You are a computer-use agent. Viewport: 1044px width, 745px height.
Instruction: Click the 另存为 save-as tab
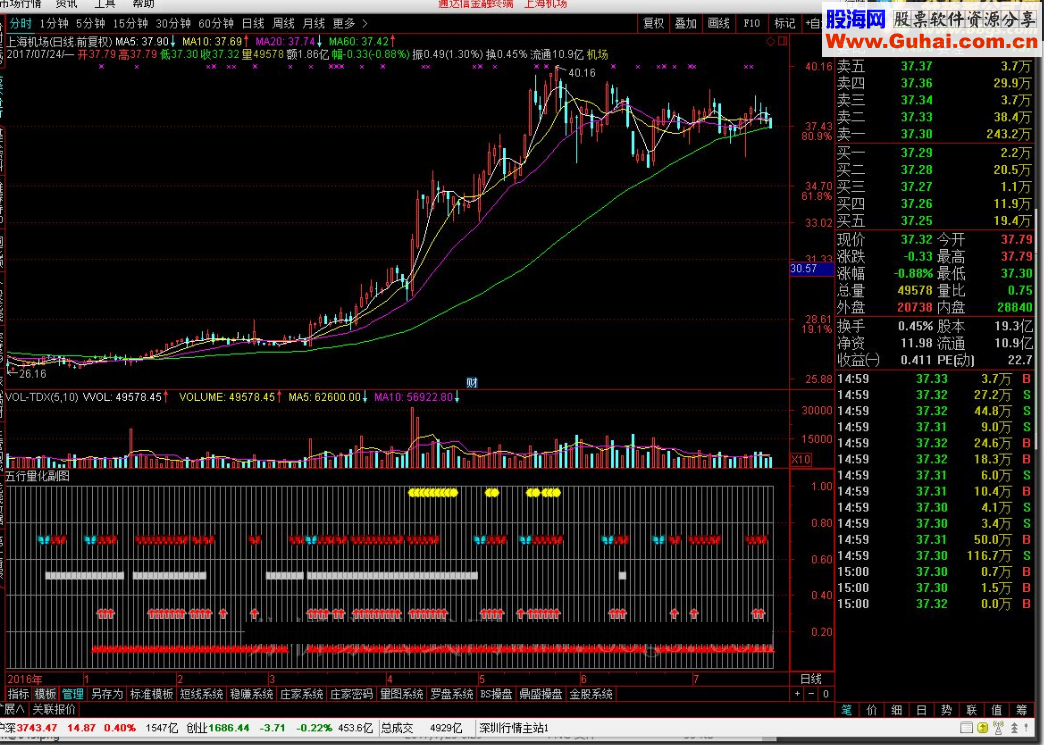[107, 694]
